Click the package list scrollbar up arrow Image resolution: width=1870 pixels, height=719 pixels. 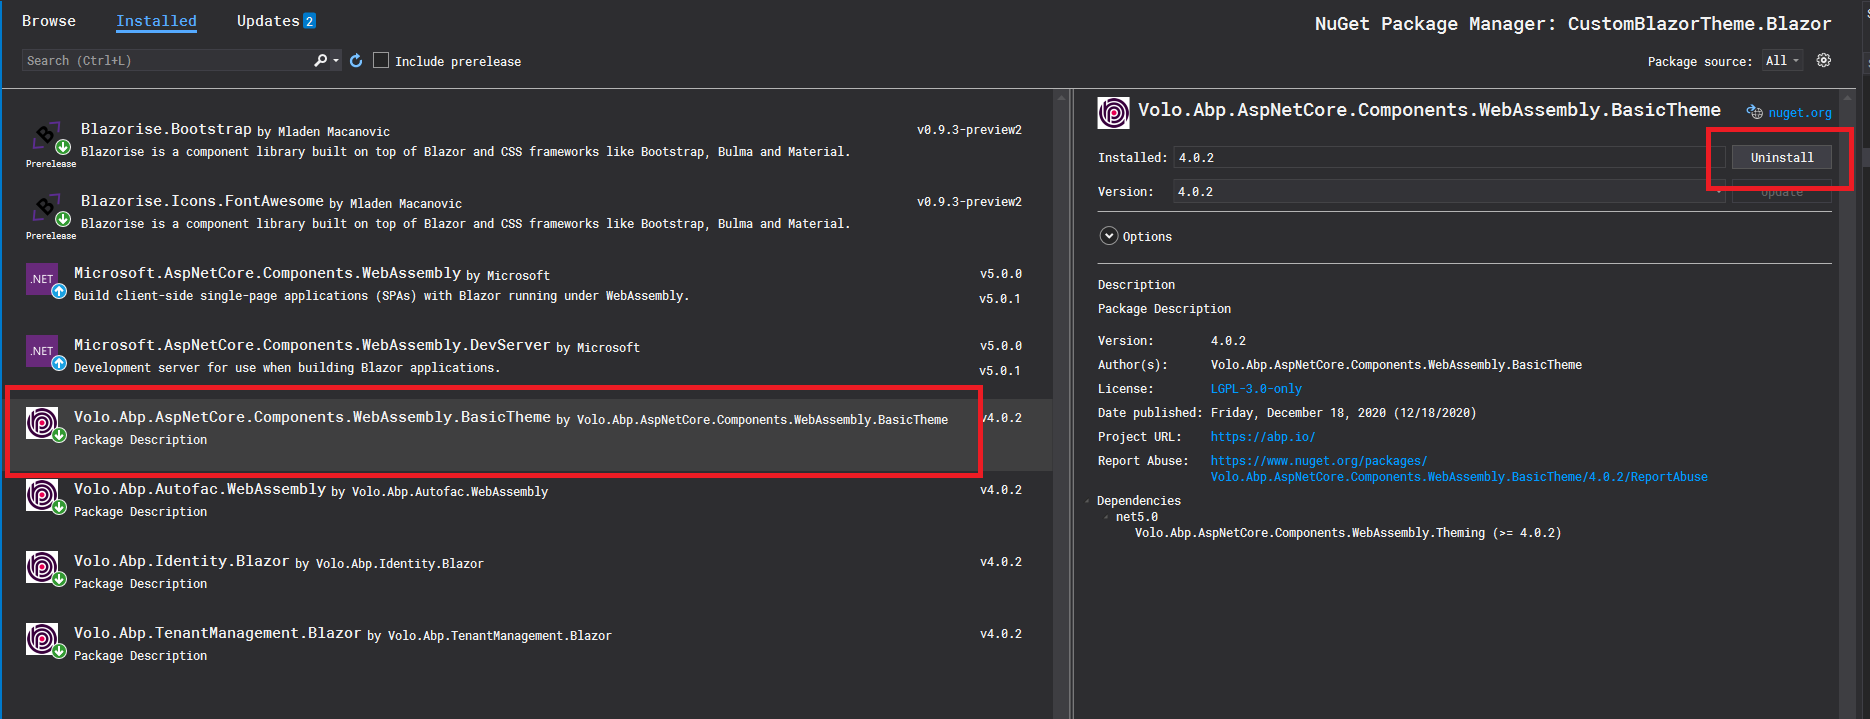[1061, 99]
